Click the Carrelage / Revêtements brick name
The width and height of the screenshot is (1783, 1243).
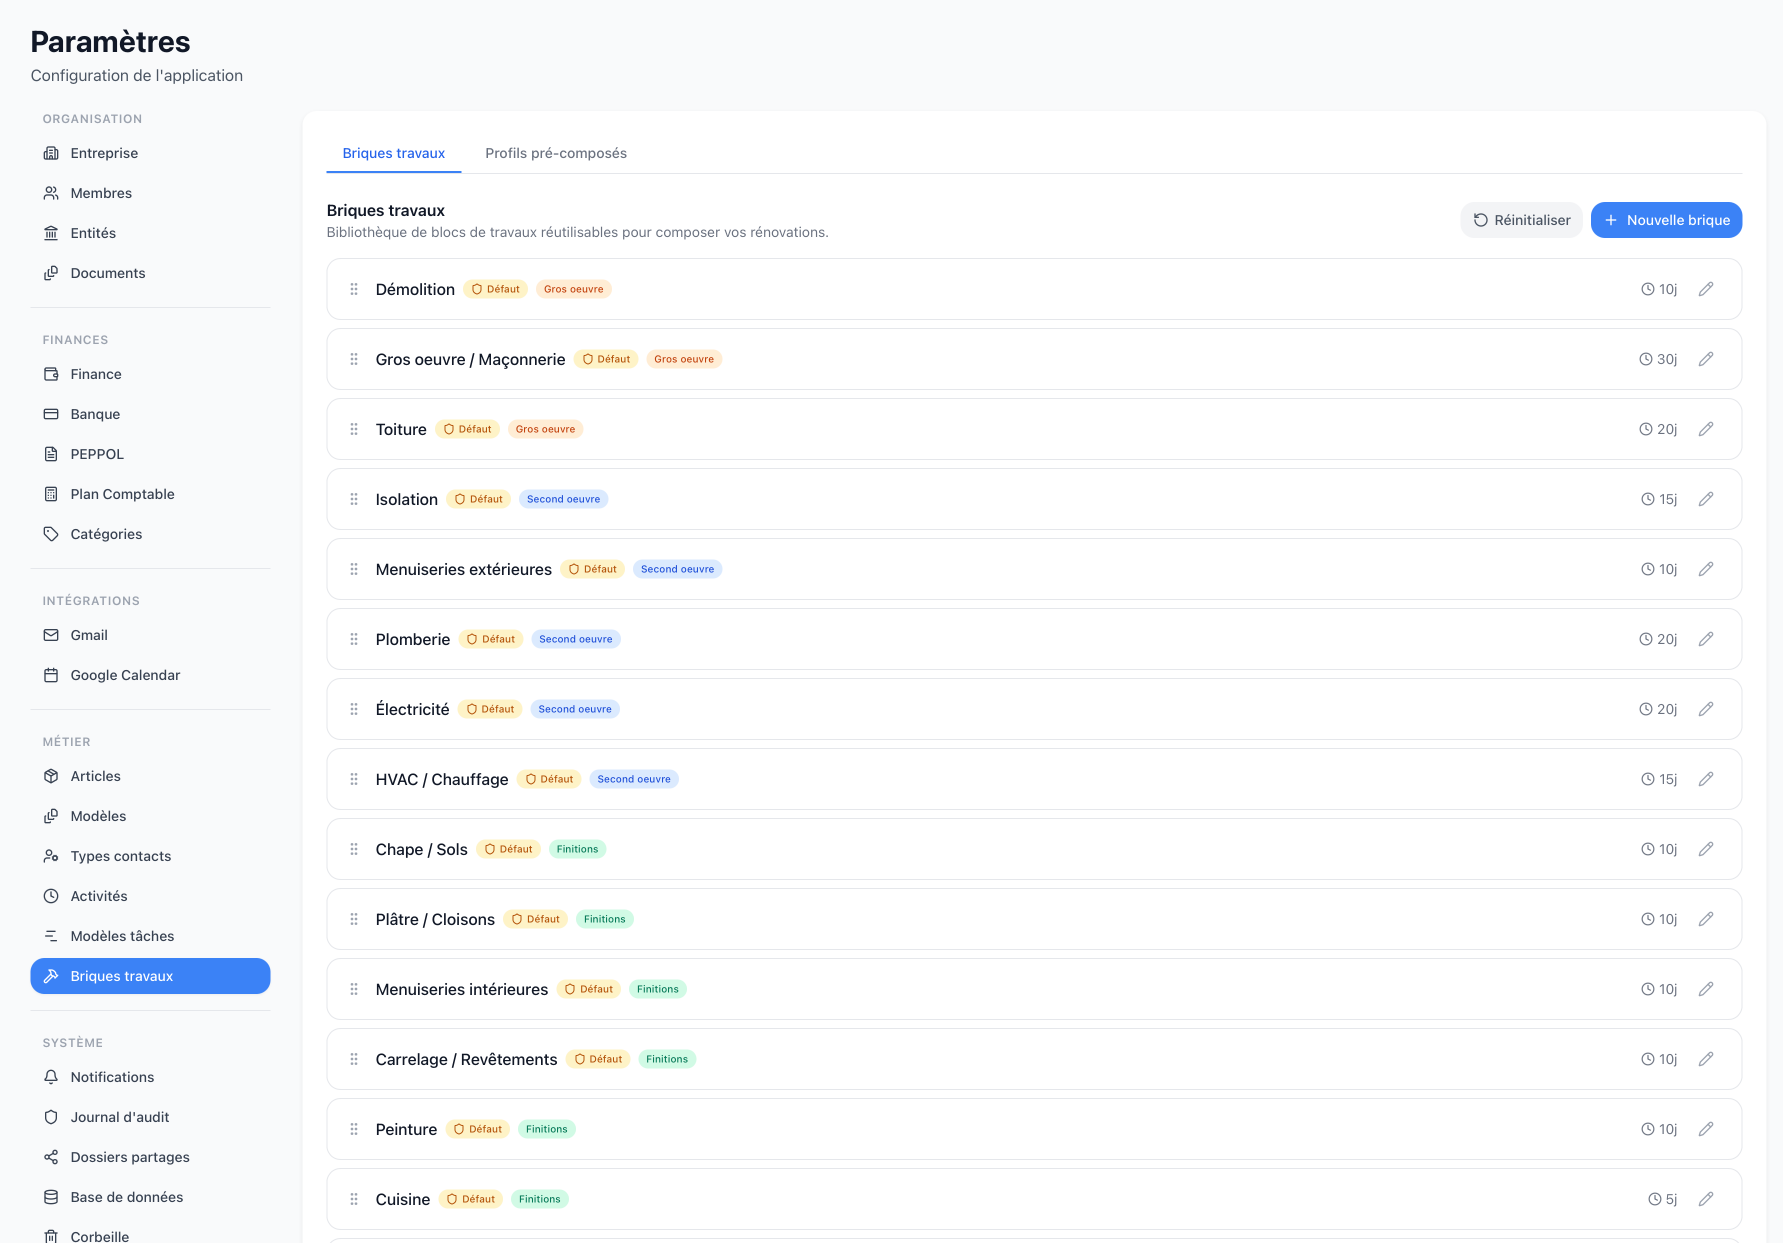tap(467, 1059)
